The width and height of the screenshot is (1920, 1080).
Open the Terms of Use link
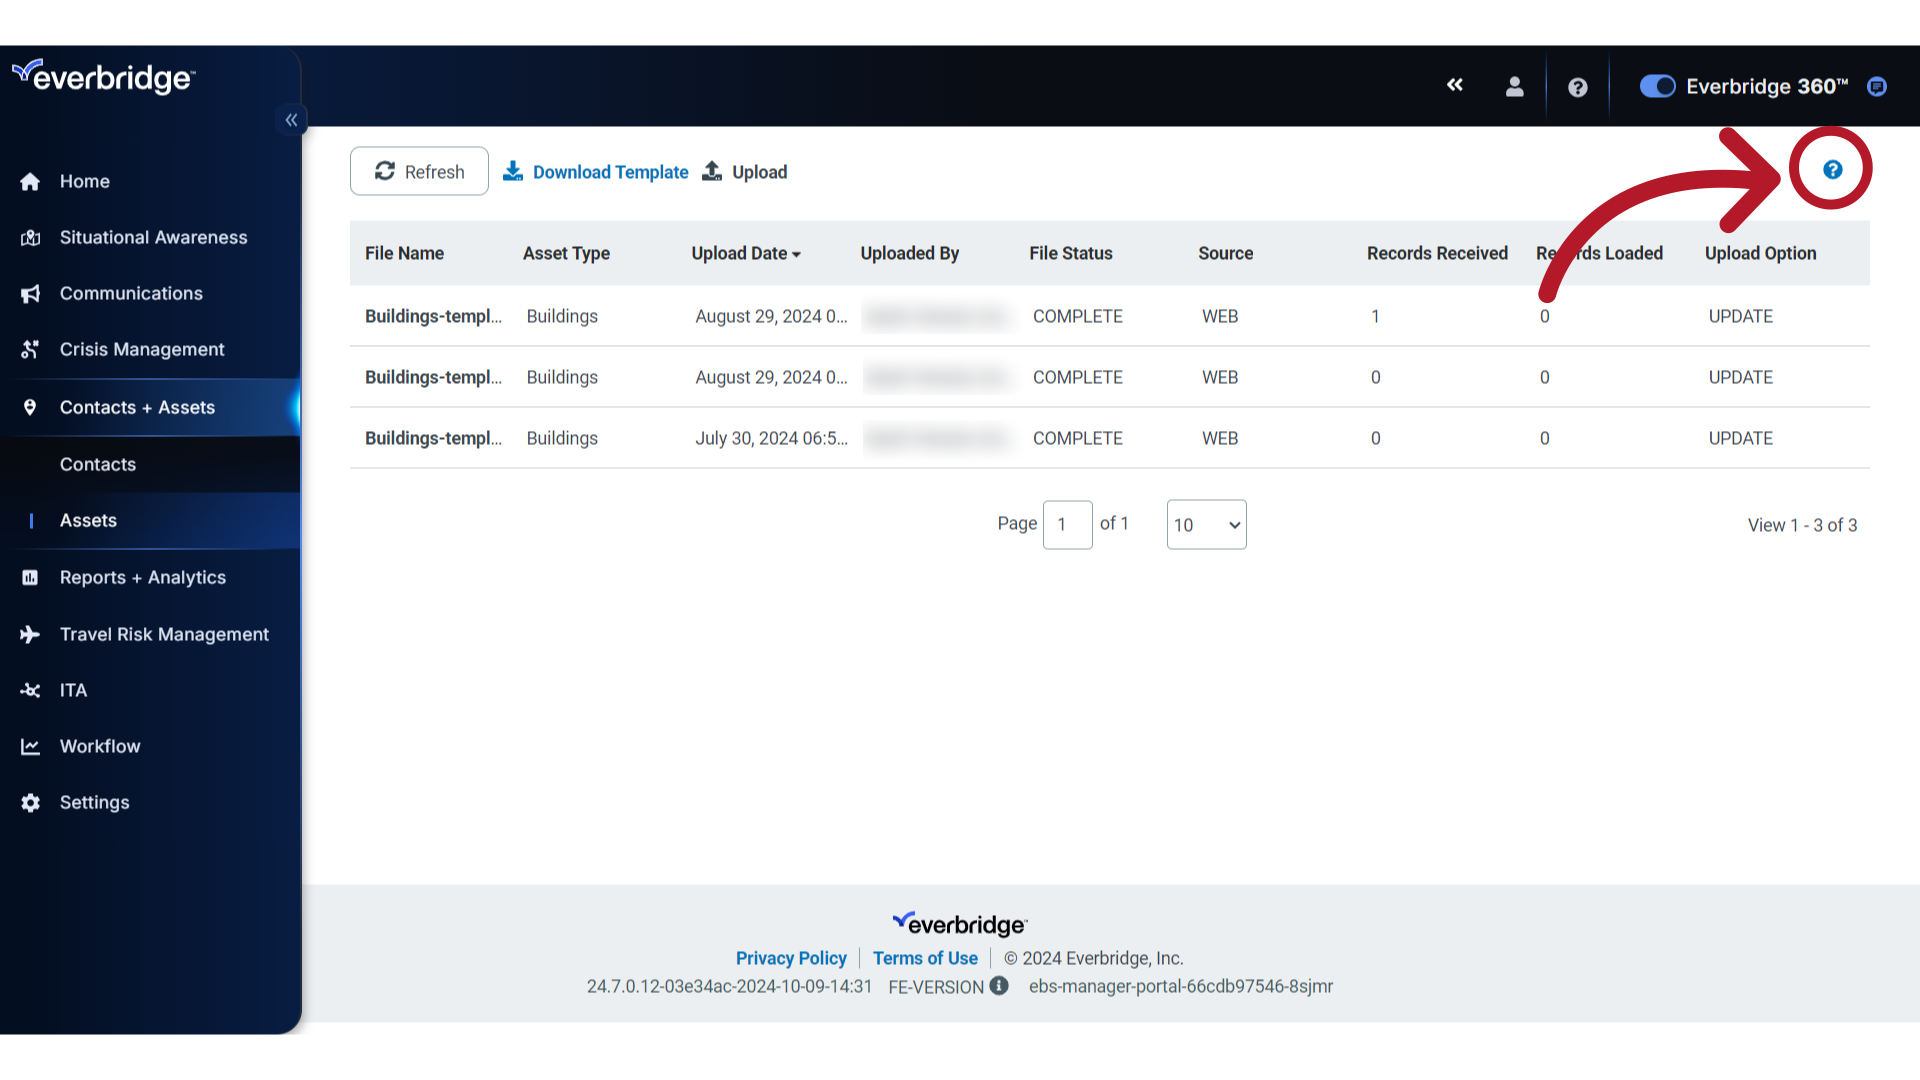coord(925,958)
